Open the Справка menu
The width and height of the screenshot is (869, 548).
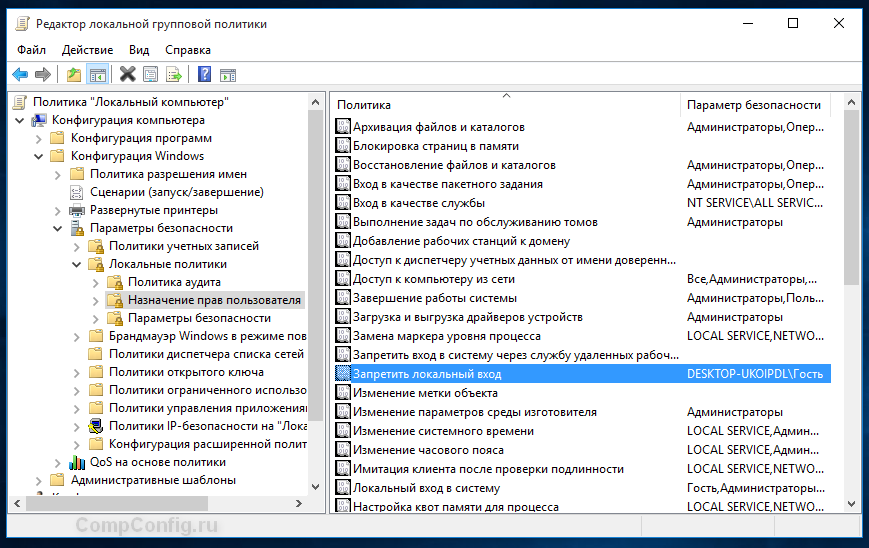(188, 50)
